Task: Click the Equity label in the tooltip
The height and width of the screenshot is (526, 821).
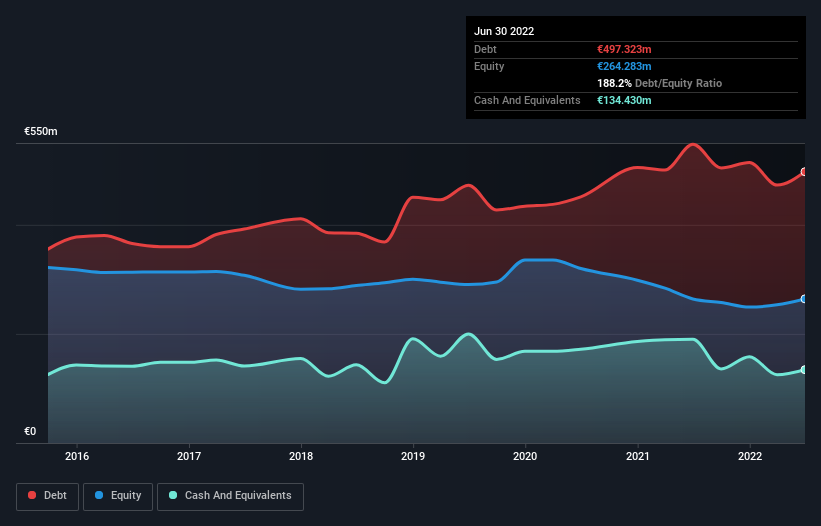Action: (x=489, y=66)
